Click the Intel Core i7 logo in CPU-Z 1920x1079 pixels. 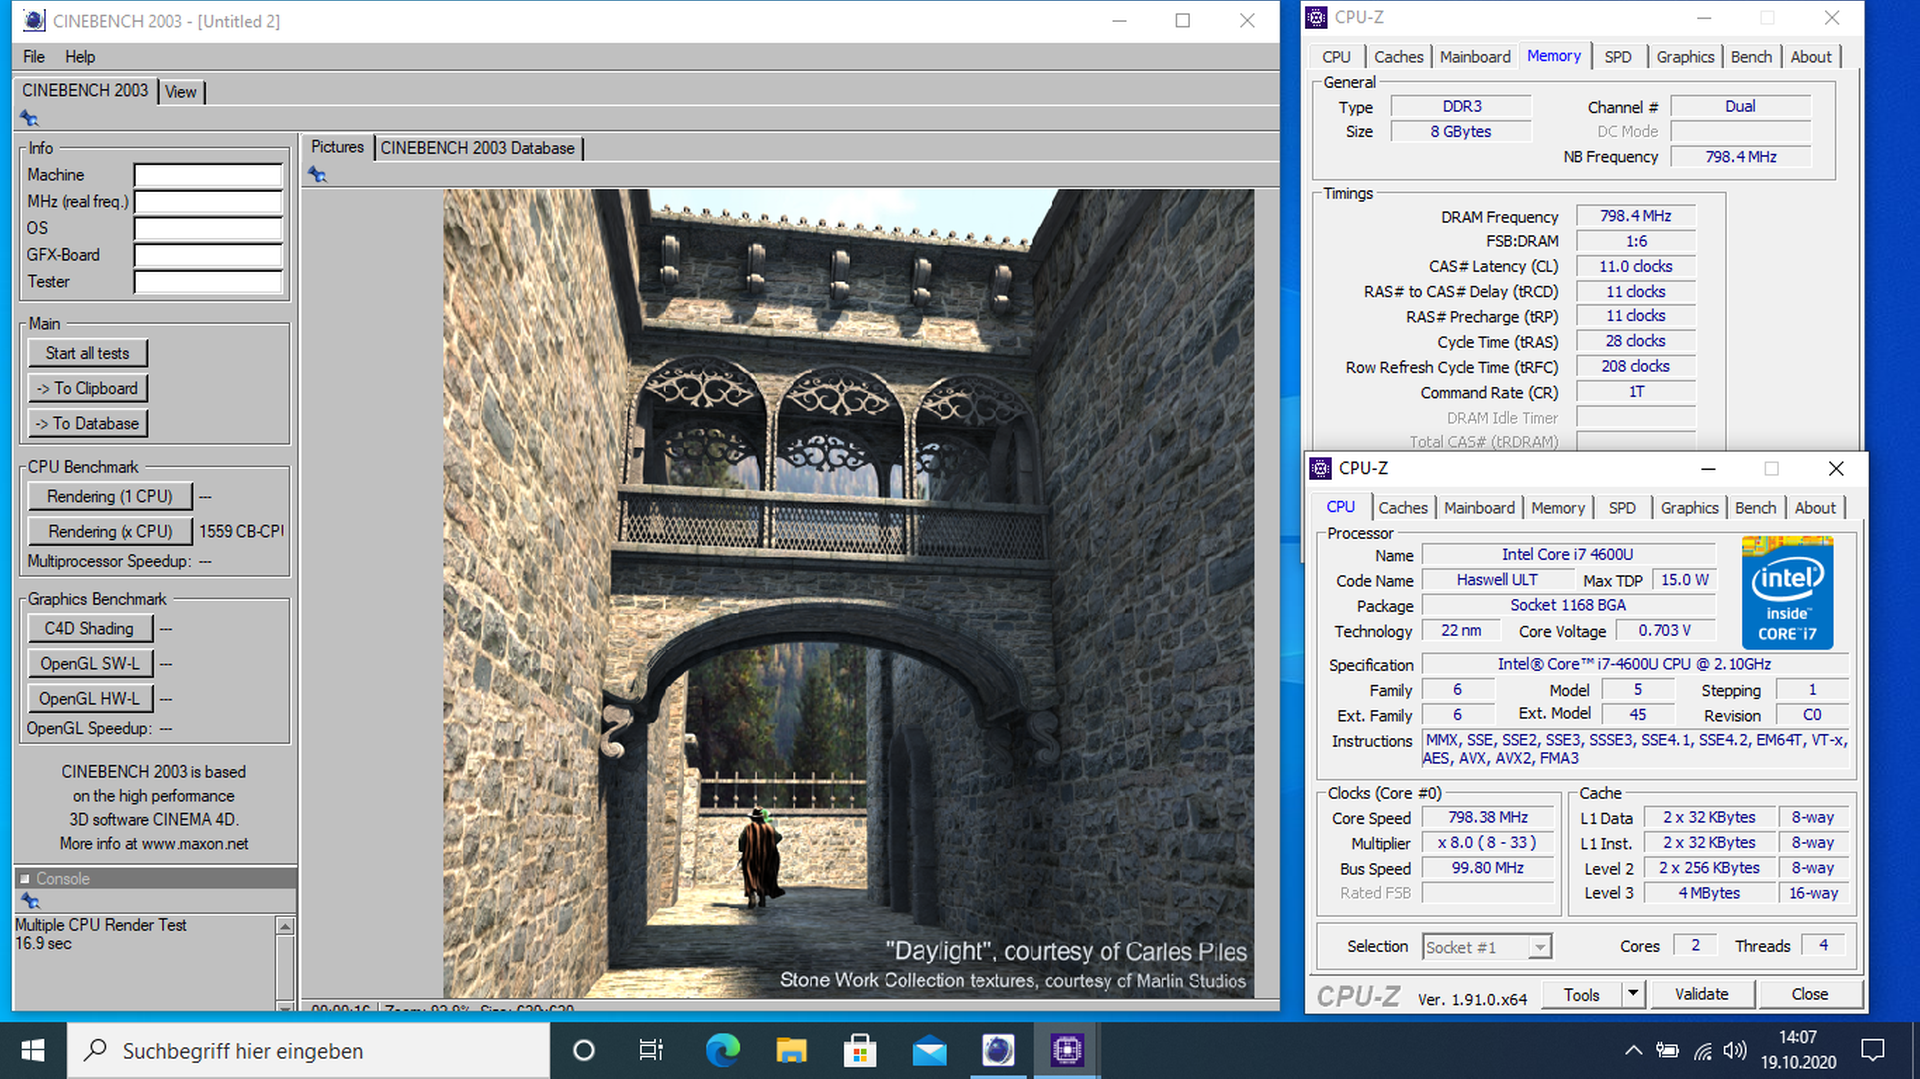(1787, 593)
